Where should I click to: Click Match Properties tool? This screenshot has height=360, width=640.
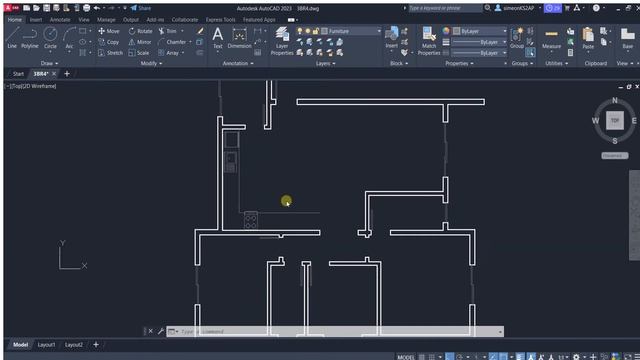pyautogui.click(x=429, y=41)
